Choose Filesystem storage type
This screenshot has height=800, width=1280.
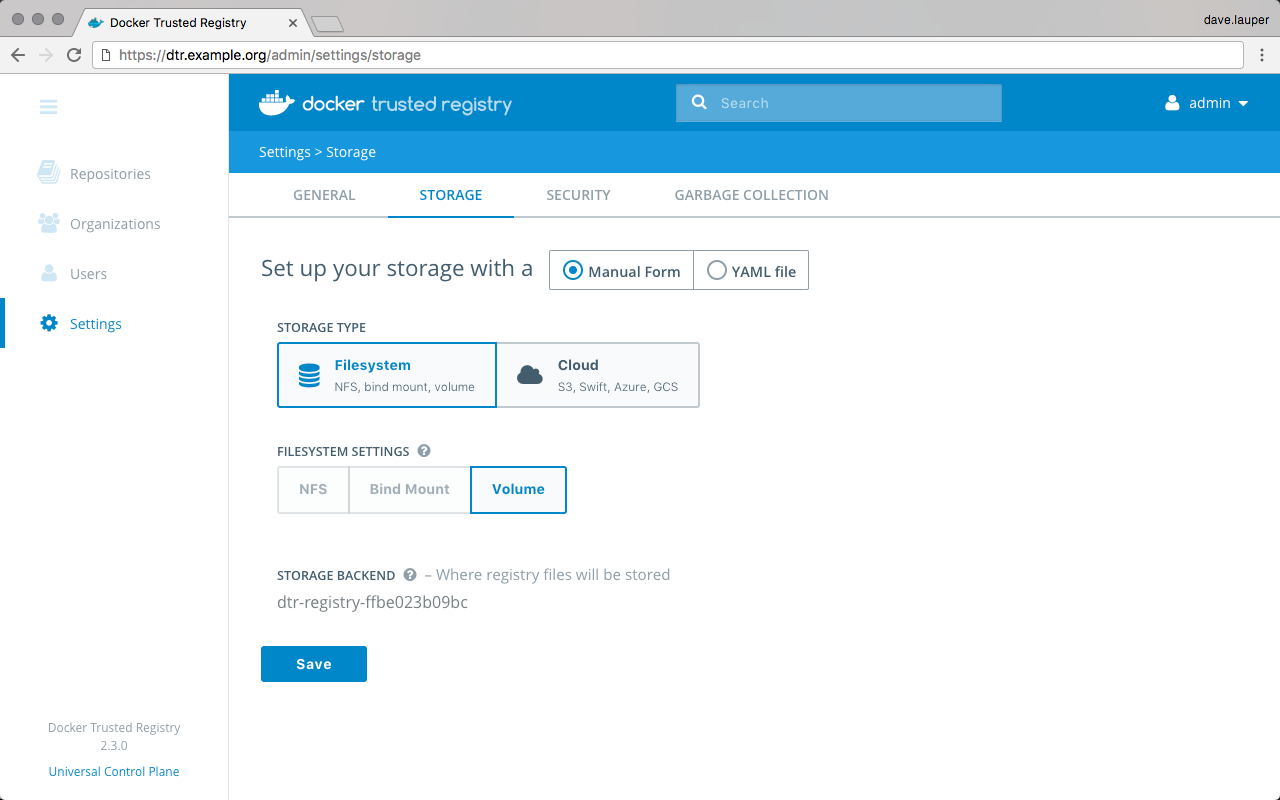[387, 375]
